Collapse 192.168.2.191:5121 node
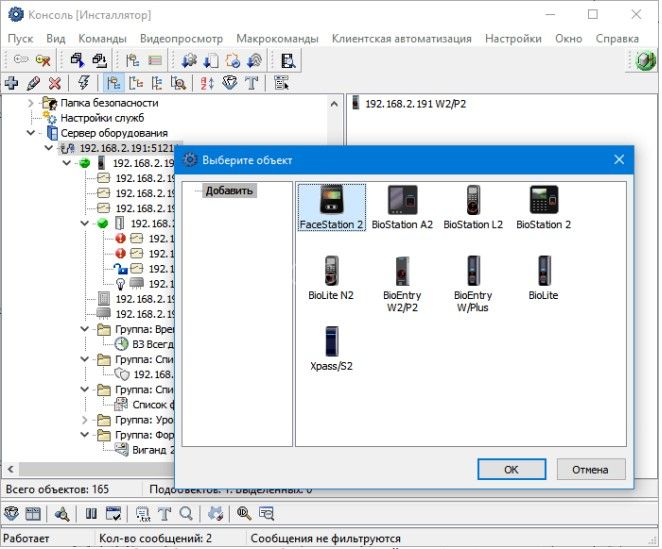662x549 pixels. tap(49, 148)
